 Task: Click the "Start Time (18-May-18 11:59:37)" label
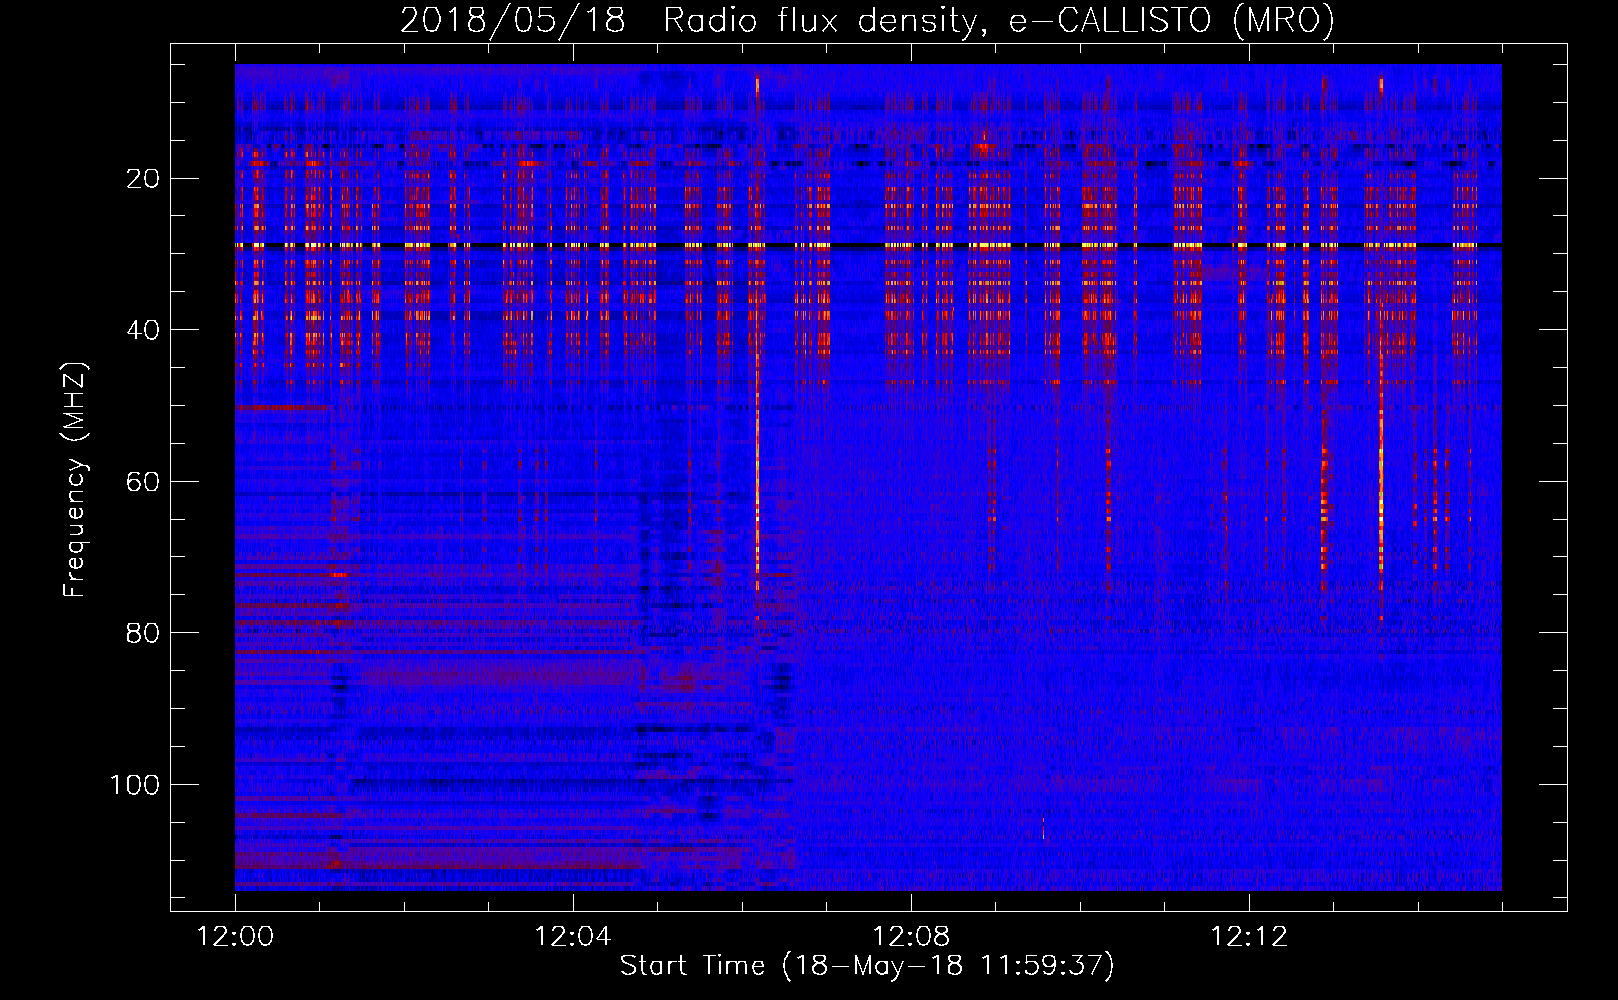tap(867, 966)
